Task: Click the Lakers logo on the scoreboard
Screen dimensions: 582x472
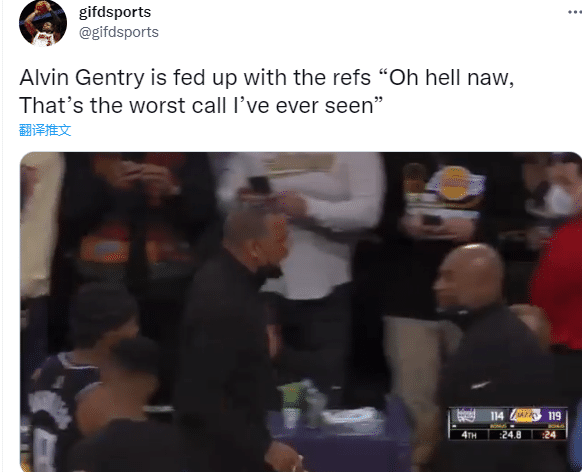Action: [x=525, y=415]
